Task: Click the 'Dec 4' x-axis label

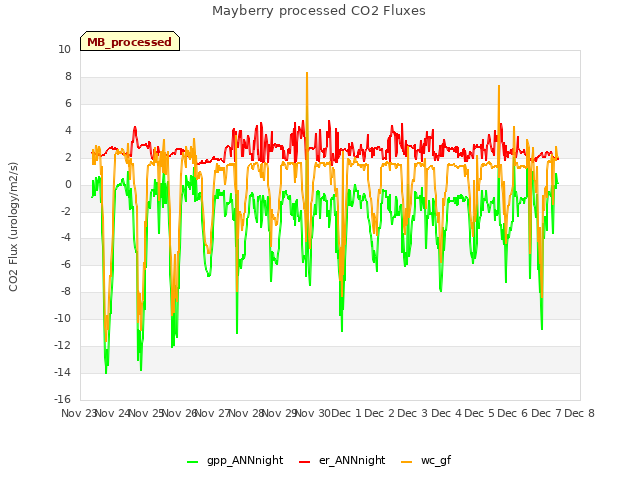Action: tap(447, 413)
